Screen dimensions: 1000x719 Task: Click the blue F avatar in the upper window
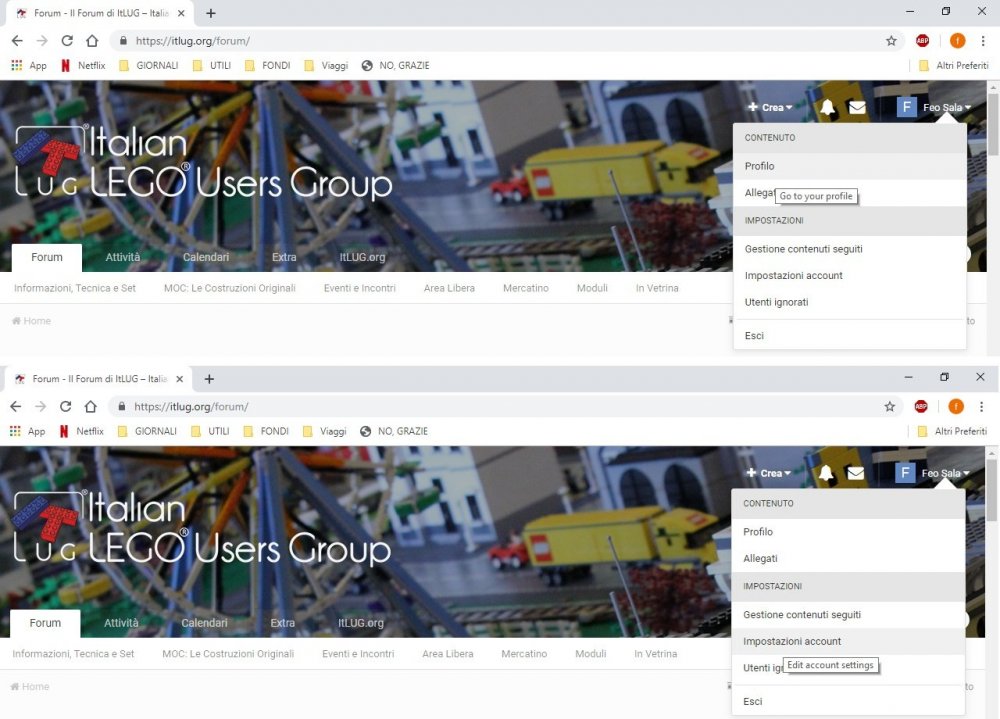[906, 107]
